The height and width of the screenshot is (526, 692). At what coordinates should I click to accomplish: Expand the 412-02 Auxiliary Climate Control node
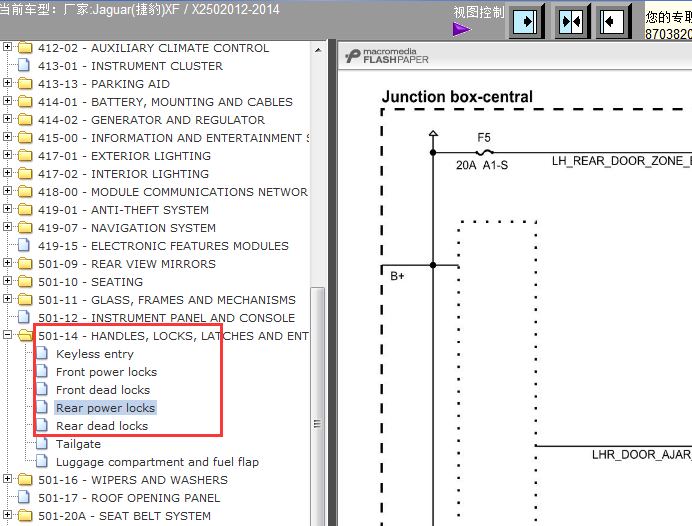(7, 46)
